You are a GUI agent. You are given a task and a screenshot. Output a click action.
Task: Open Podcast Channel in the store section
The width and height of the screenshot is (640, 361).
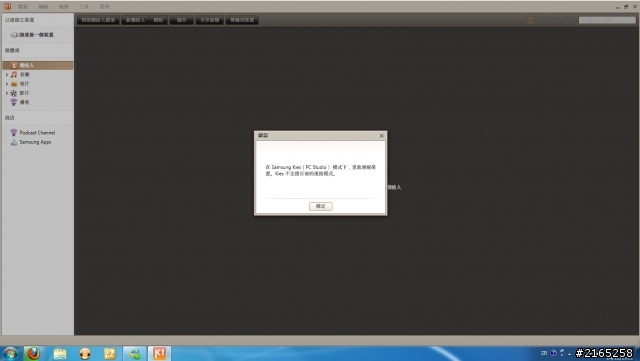[x=37, y=133]
